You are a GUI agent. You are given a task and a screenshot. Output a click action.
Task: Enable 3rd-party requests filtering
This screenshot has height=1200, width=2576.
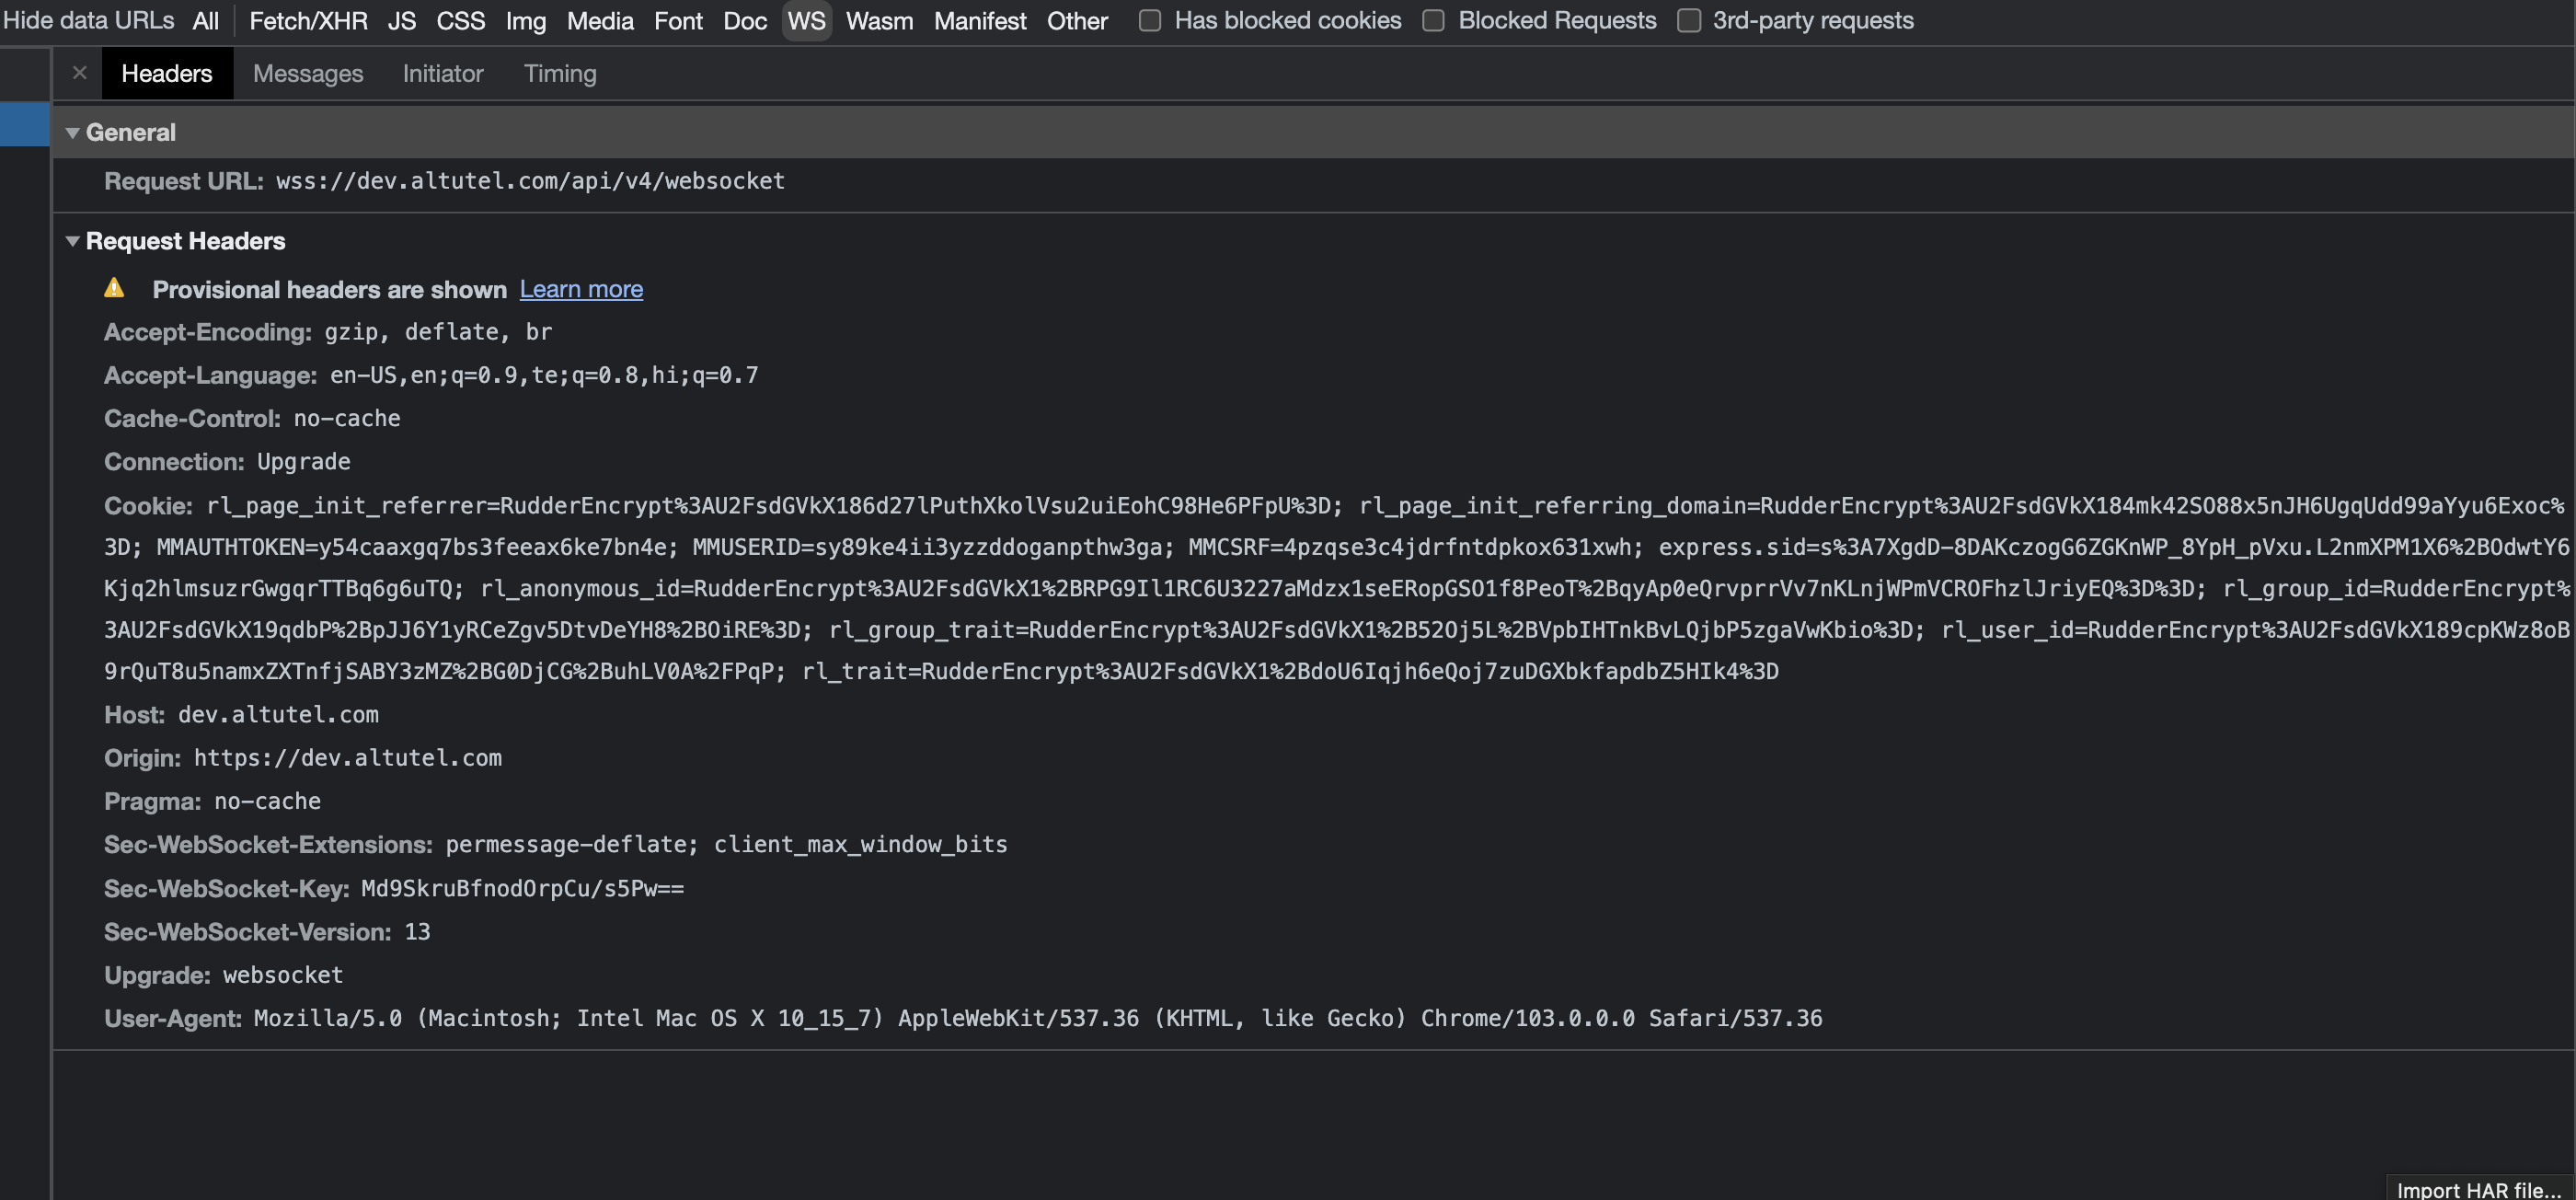(1688, 19)
